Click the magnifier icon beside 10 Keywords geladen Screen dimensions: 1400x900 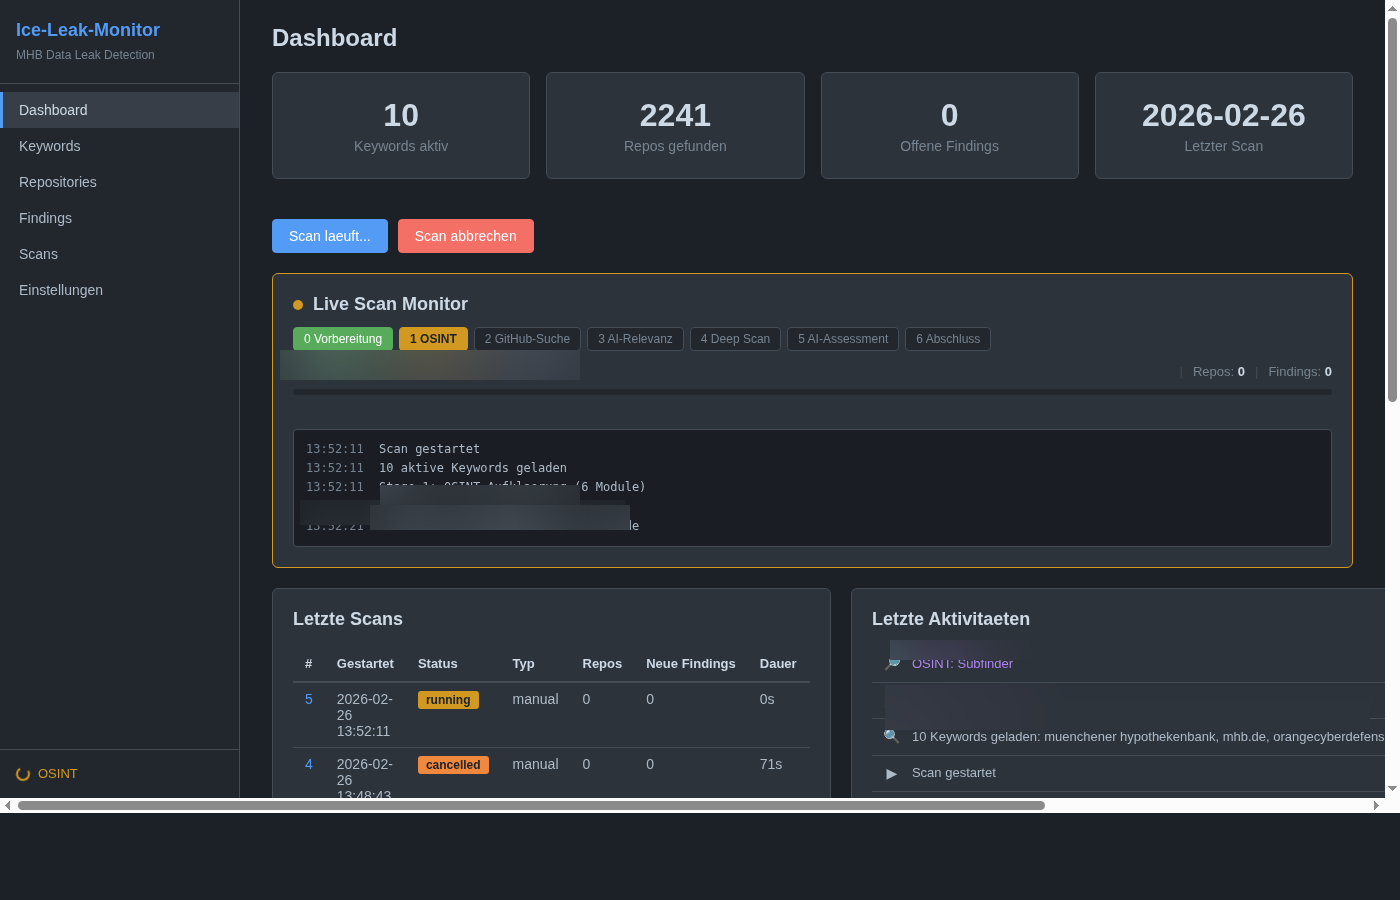point(892,737)
